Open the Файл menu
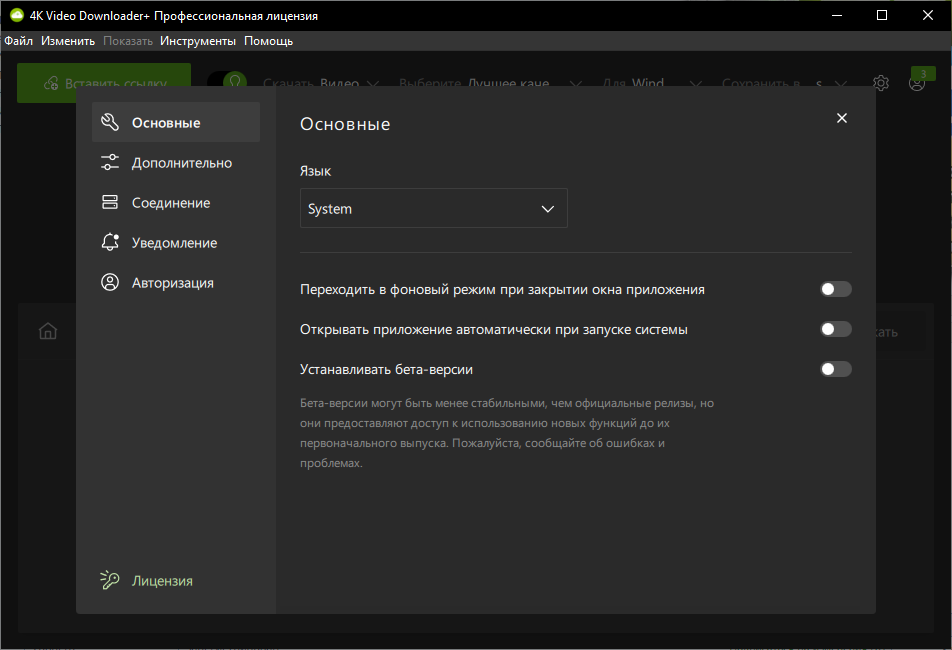 click(x=19, y=41)
